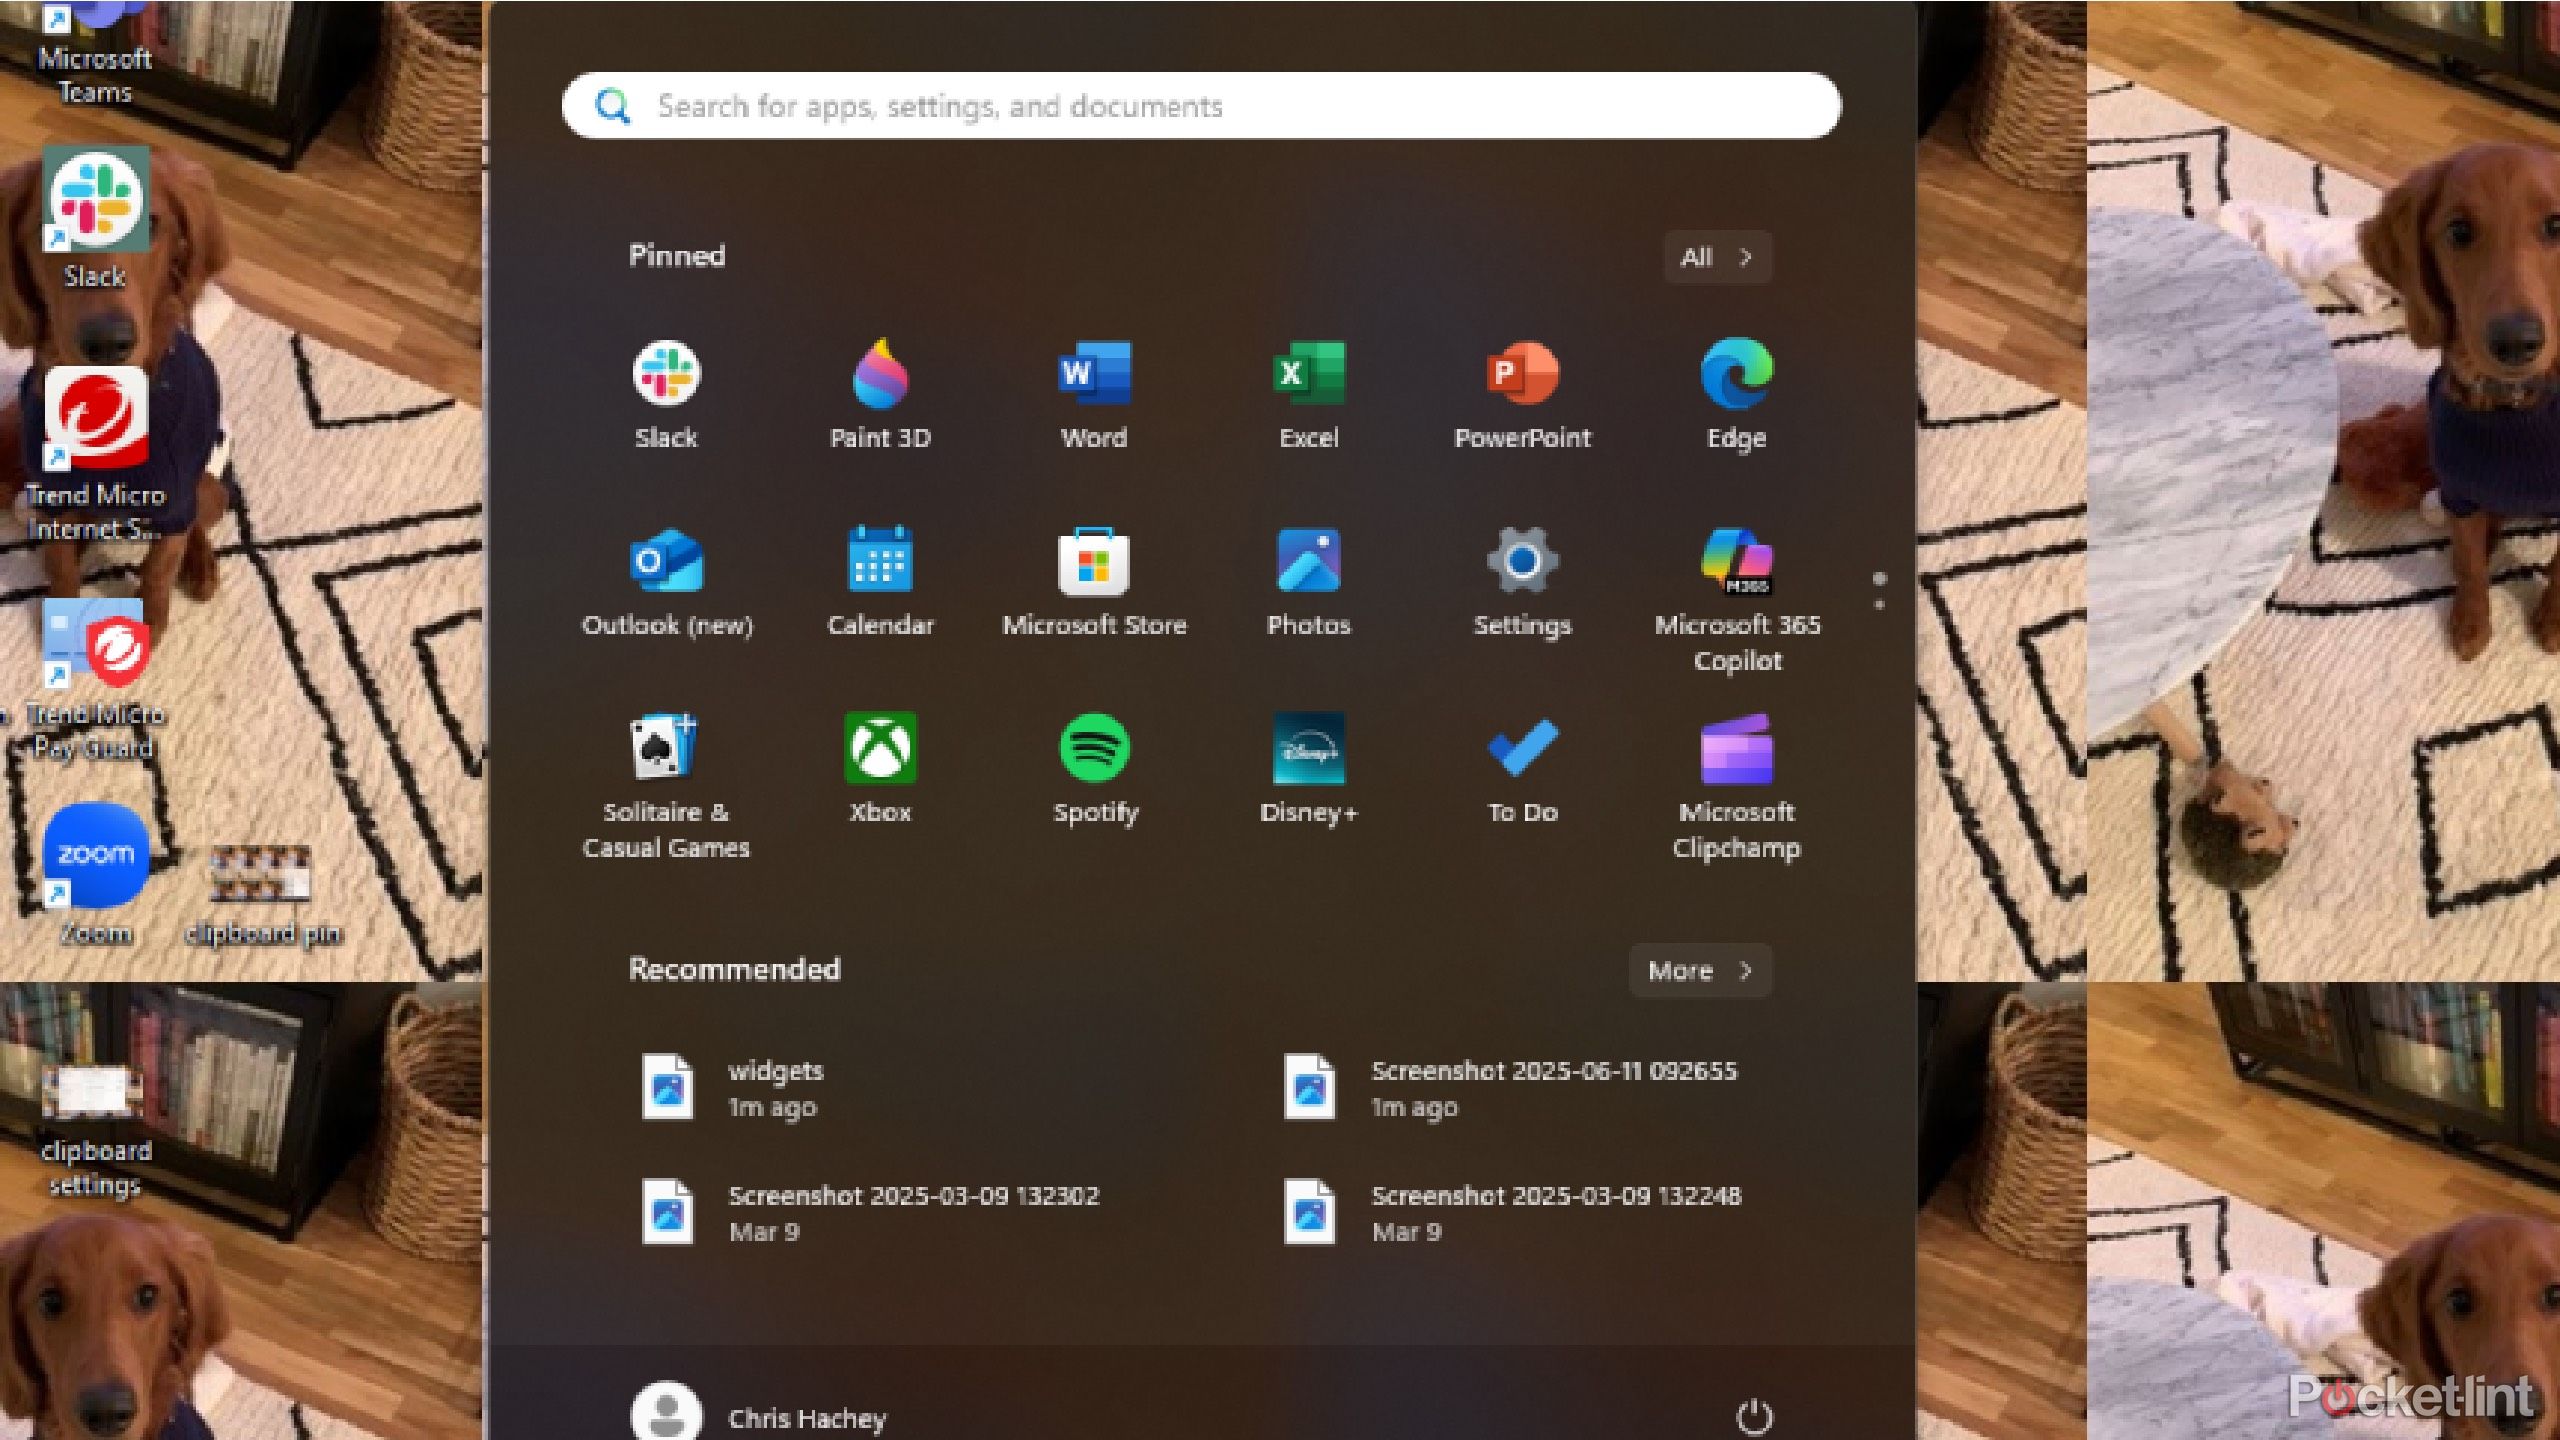Select the clipboard settings desktop file

(94, 1130)
